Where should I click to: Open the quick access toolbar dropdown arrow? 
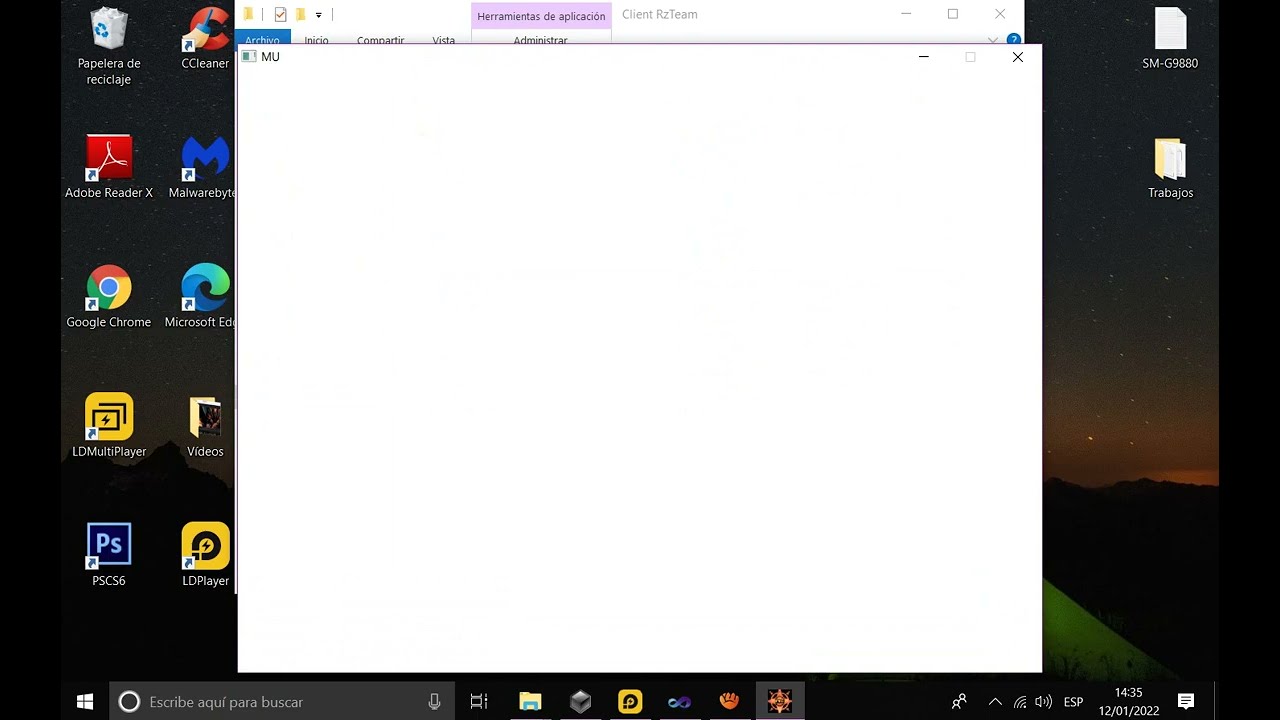point(319,15)
